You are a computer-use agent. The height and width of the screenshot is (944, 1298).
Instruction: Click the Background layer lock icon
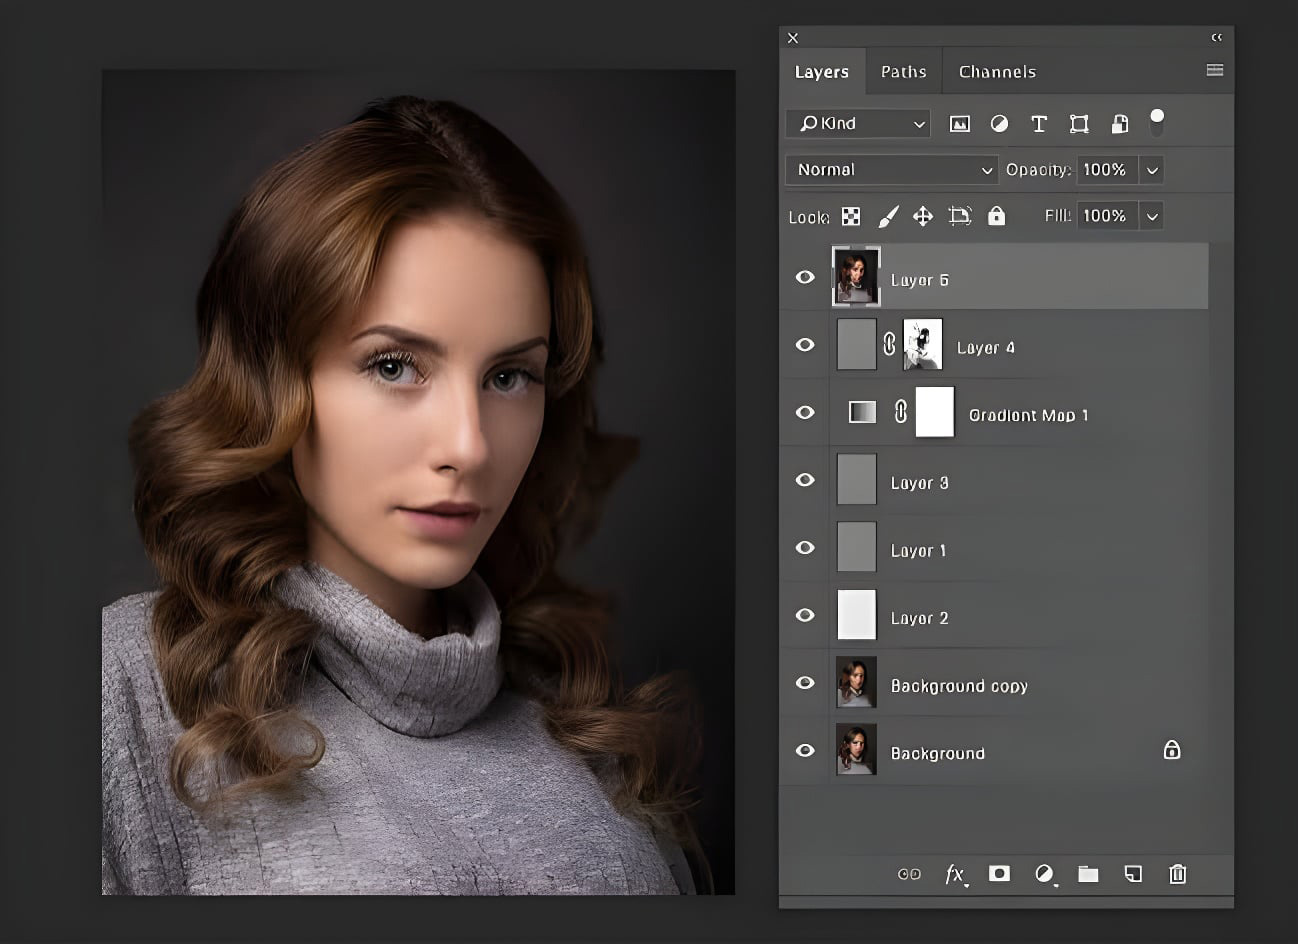click(x=1172, y=750)
